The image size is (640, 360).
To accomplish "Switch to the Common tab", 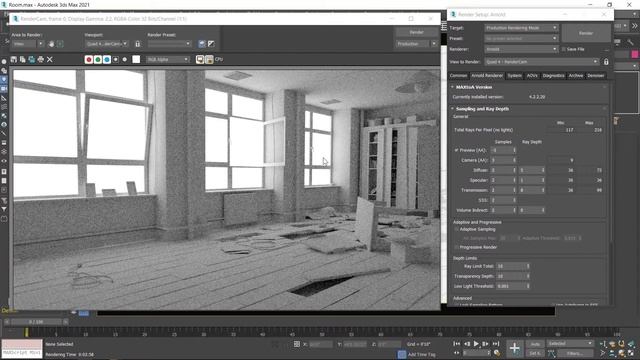I will 458,76.
